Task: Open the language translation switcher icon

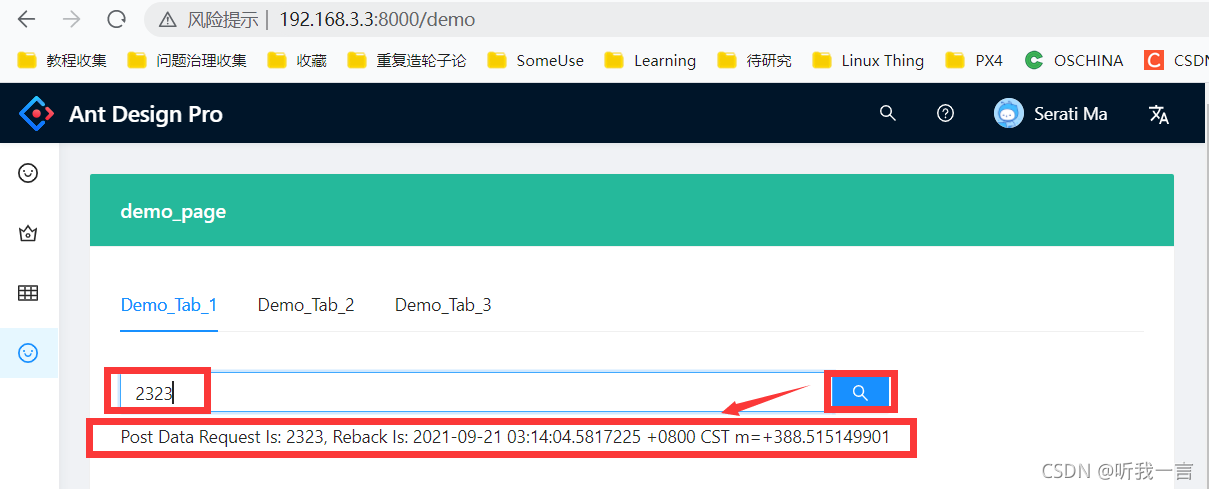Action: tap(1159, 114)
